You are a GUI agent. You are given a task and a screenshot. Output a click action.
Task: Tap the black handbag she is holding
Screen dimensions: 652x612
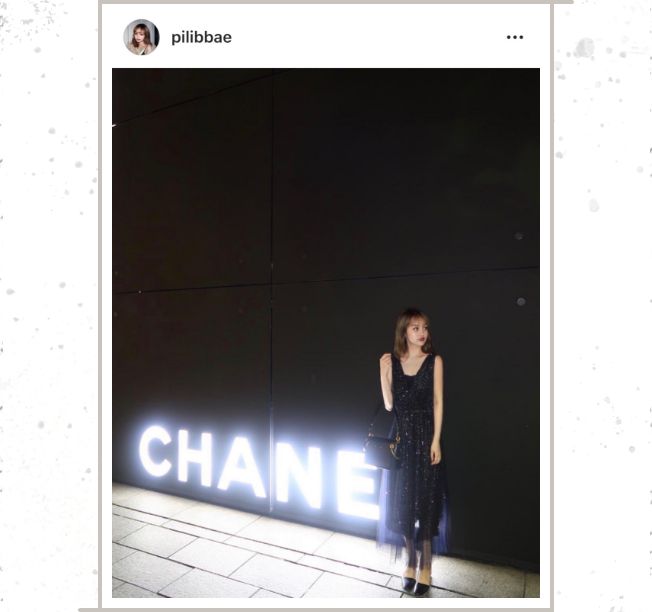point(383,451)
